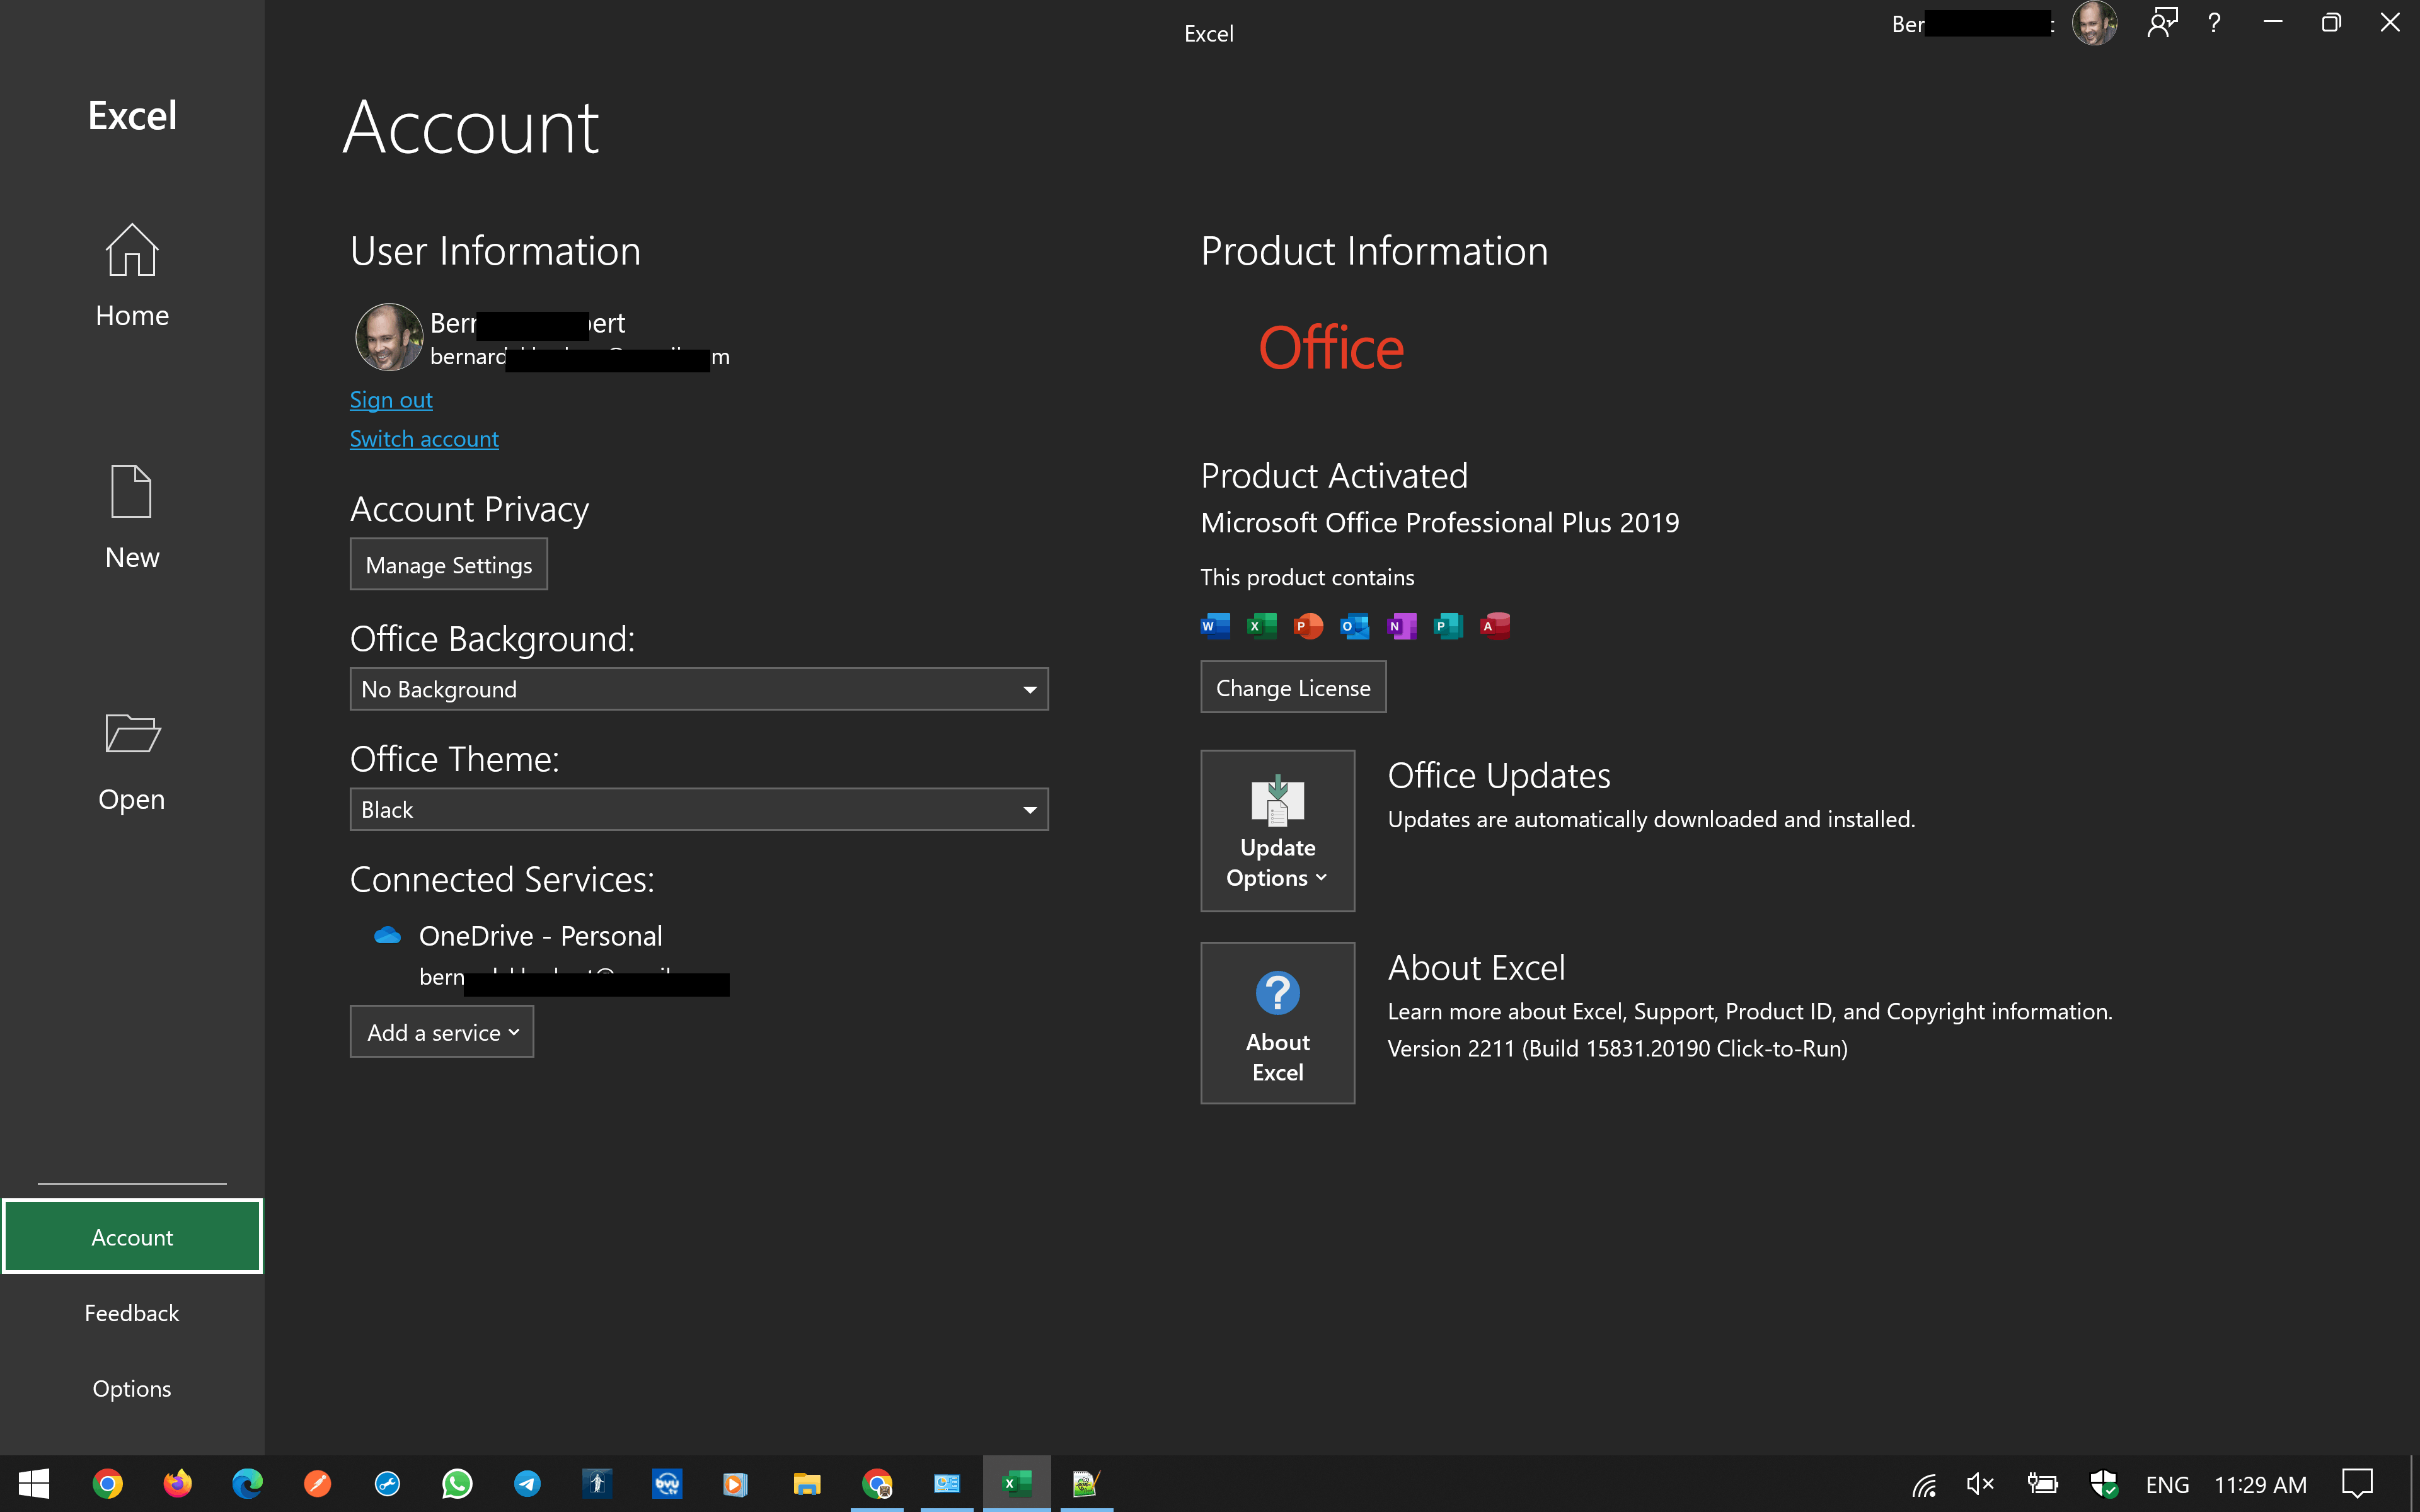Open the Open files page
Screen dimensions: 2420x1512
tap(132, 762)
